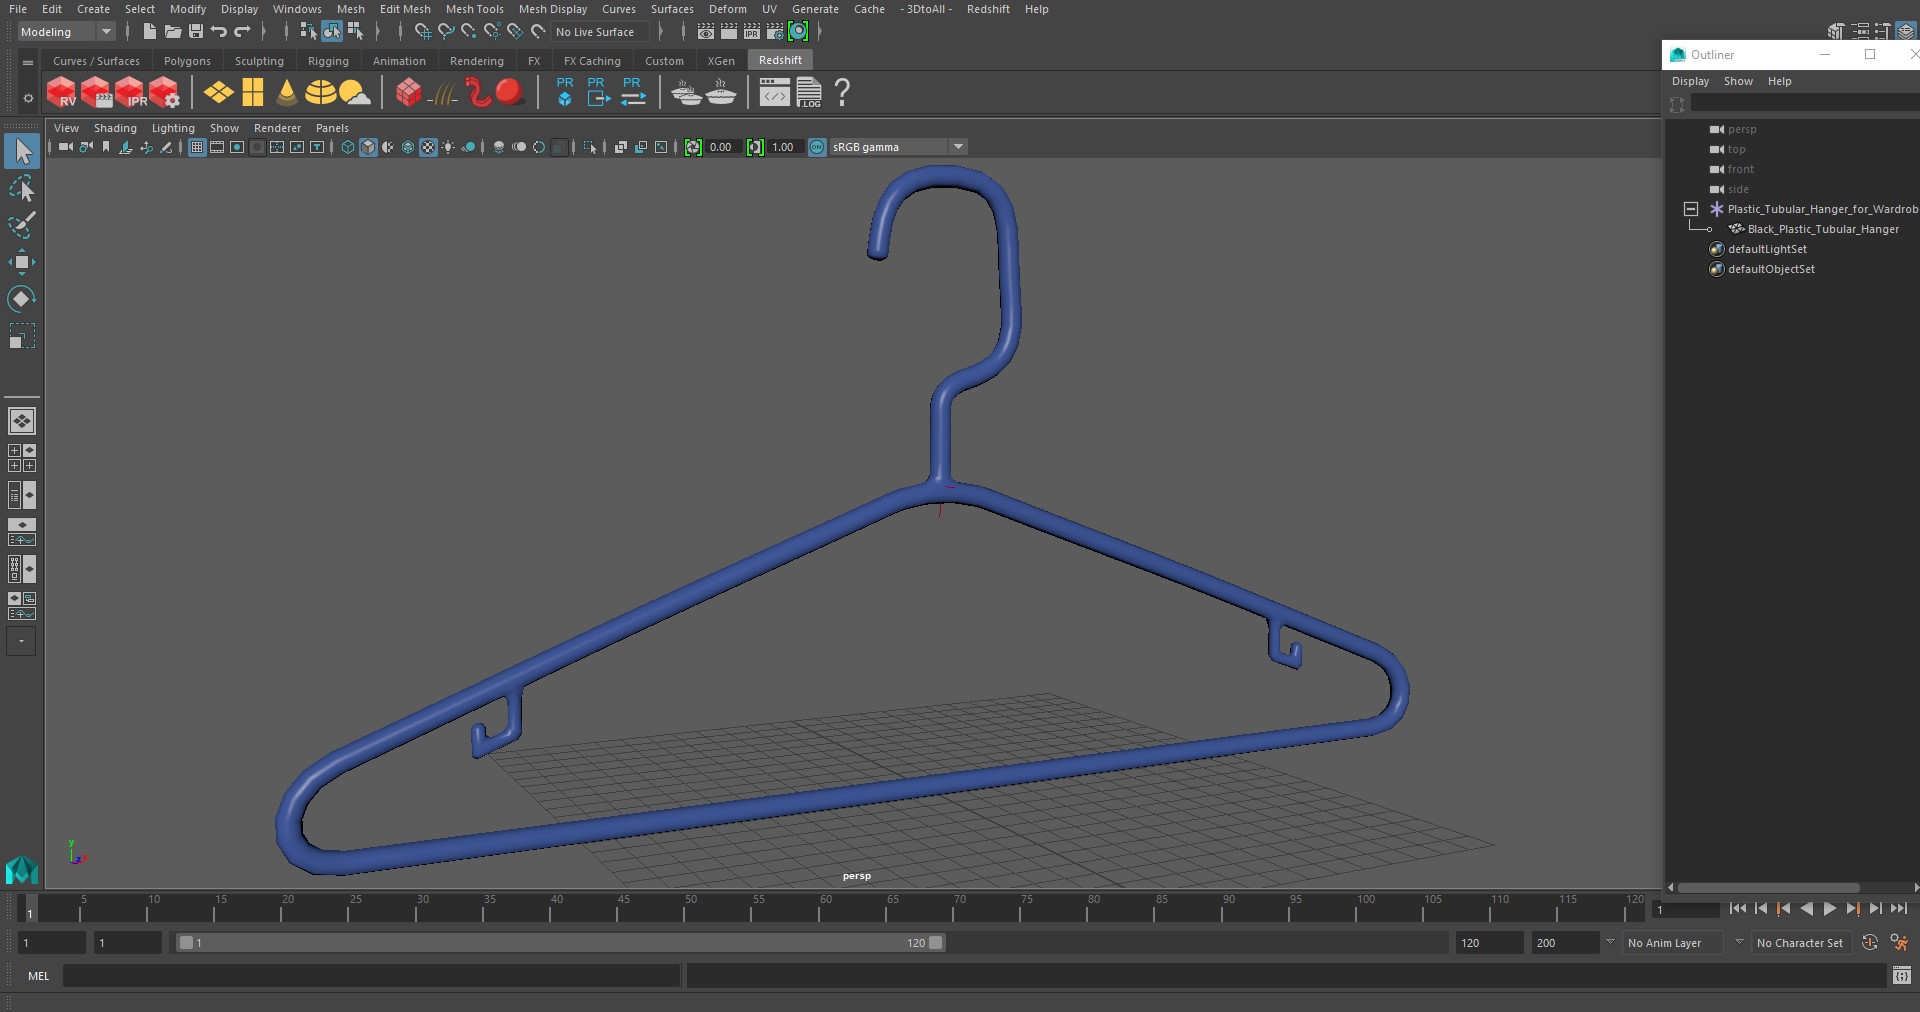
Task: Open the Redshift menu in menu bar
Action: pyautogui.click(x=988, y=9)
